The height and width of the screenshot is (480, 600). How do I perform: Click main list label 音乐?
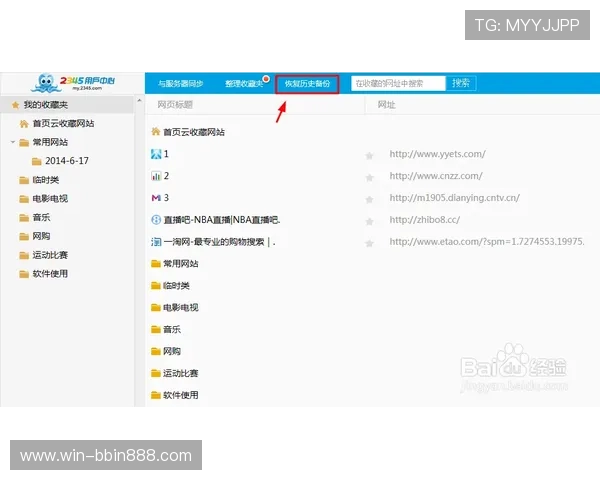click(x=172, y=329)
